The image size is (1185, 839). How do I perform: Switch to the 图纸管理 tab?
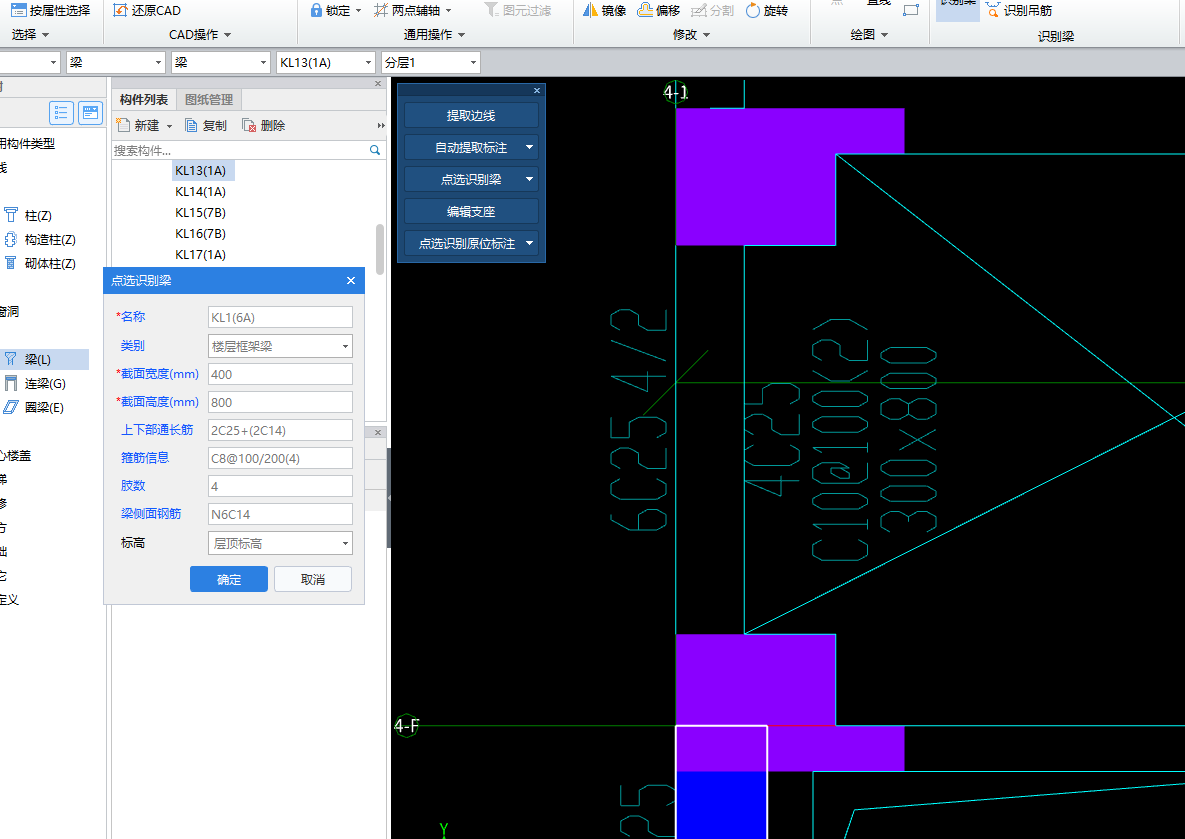pos(209,99)
